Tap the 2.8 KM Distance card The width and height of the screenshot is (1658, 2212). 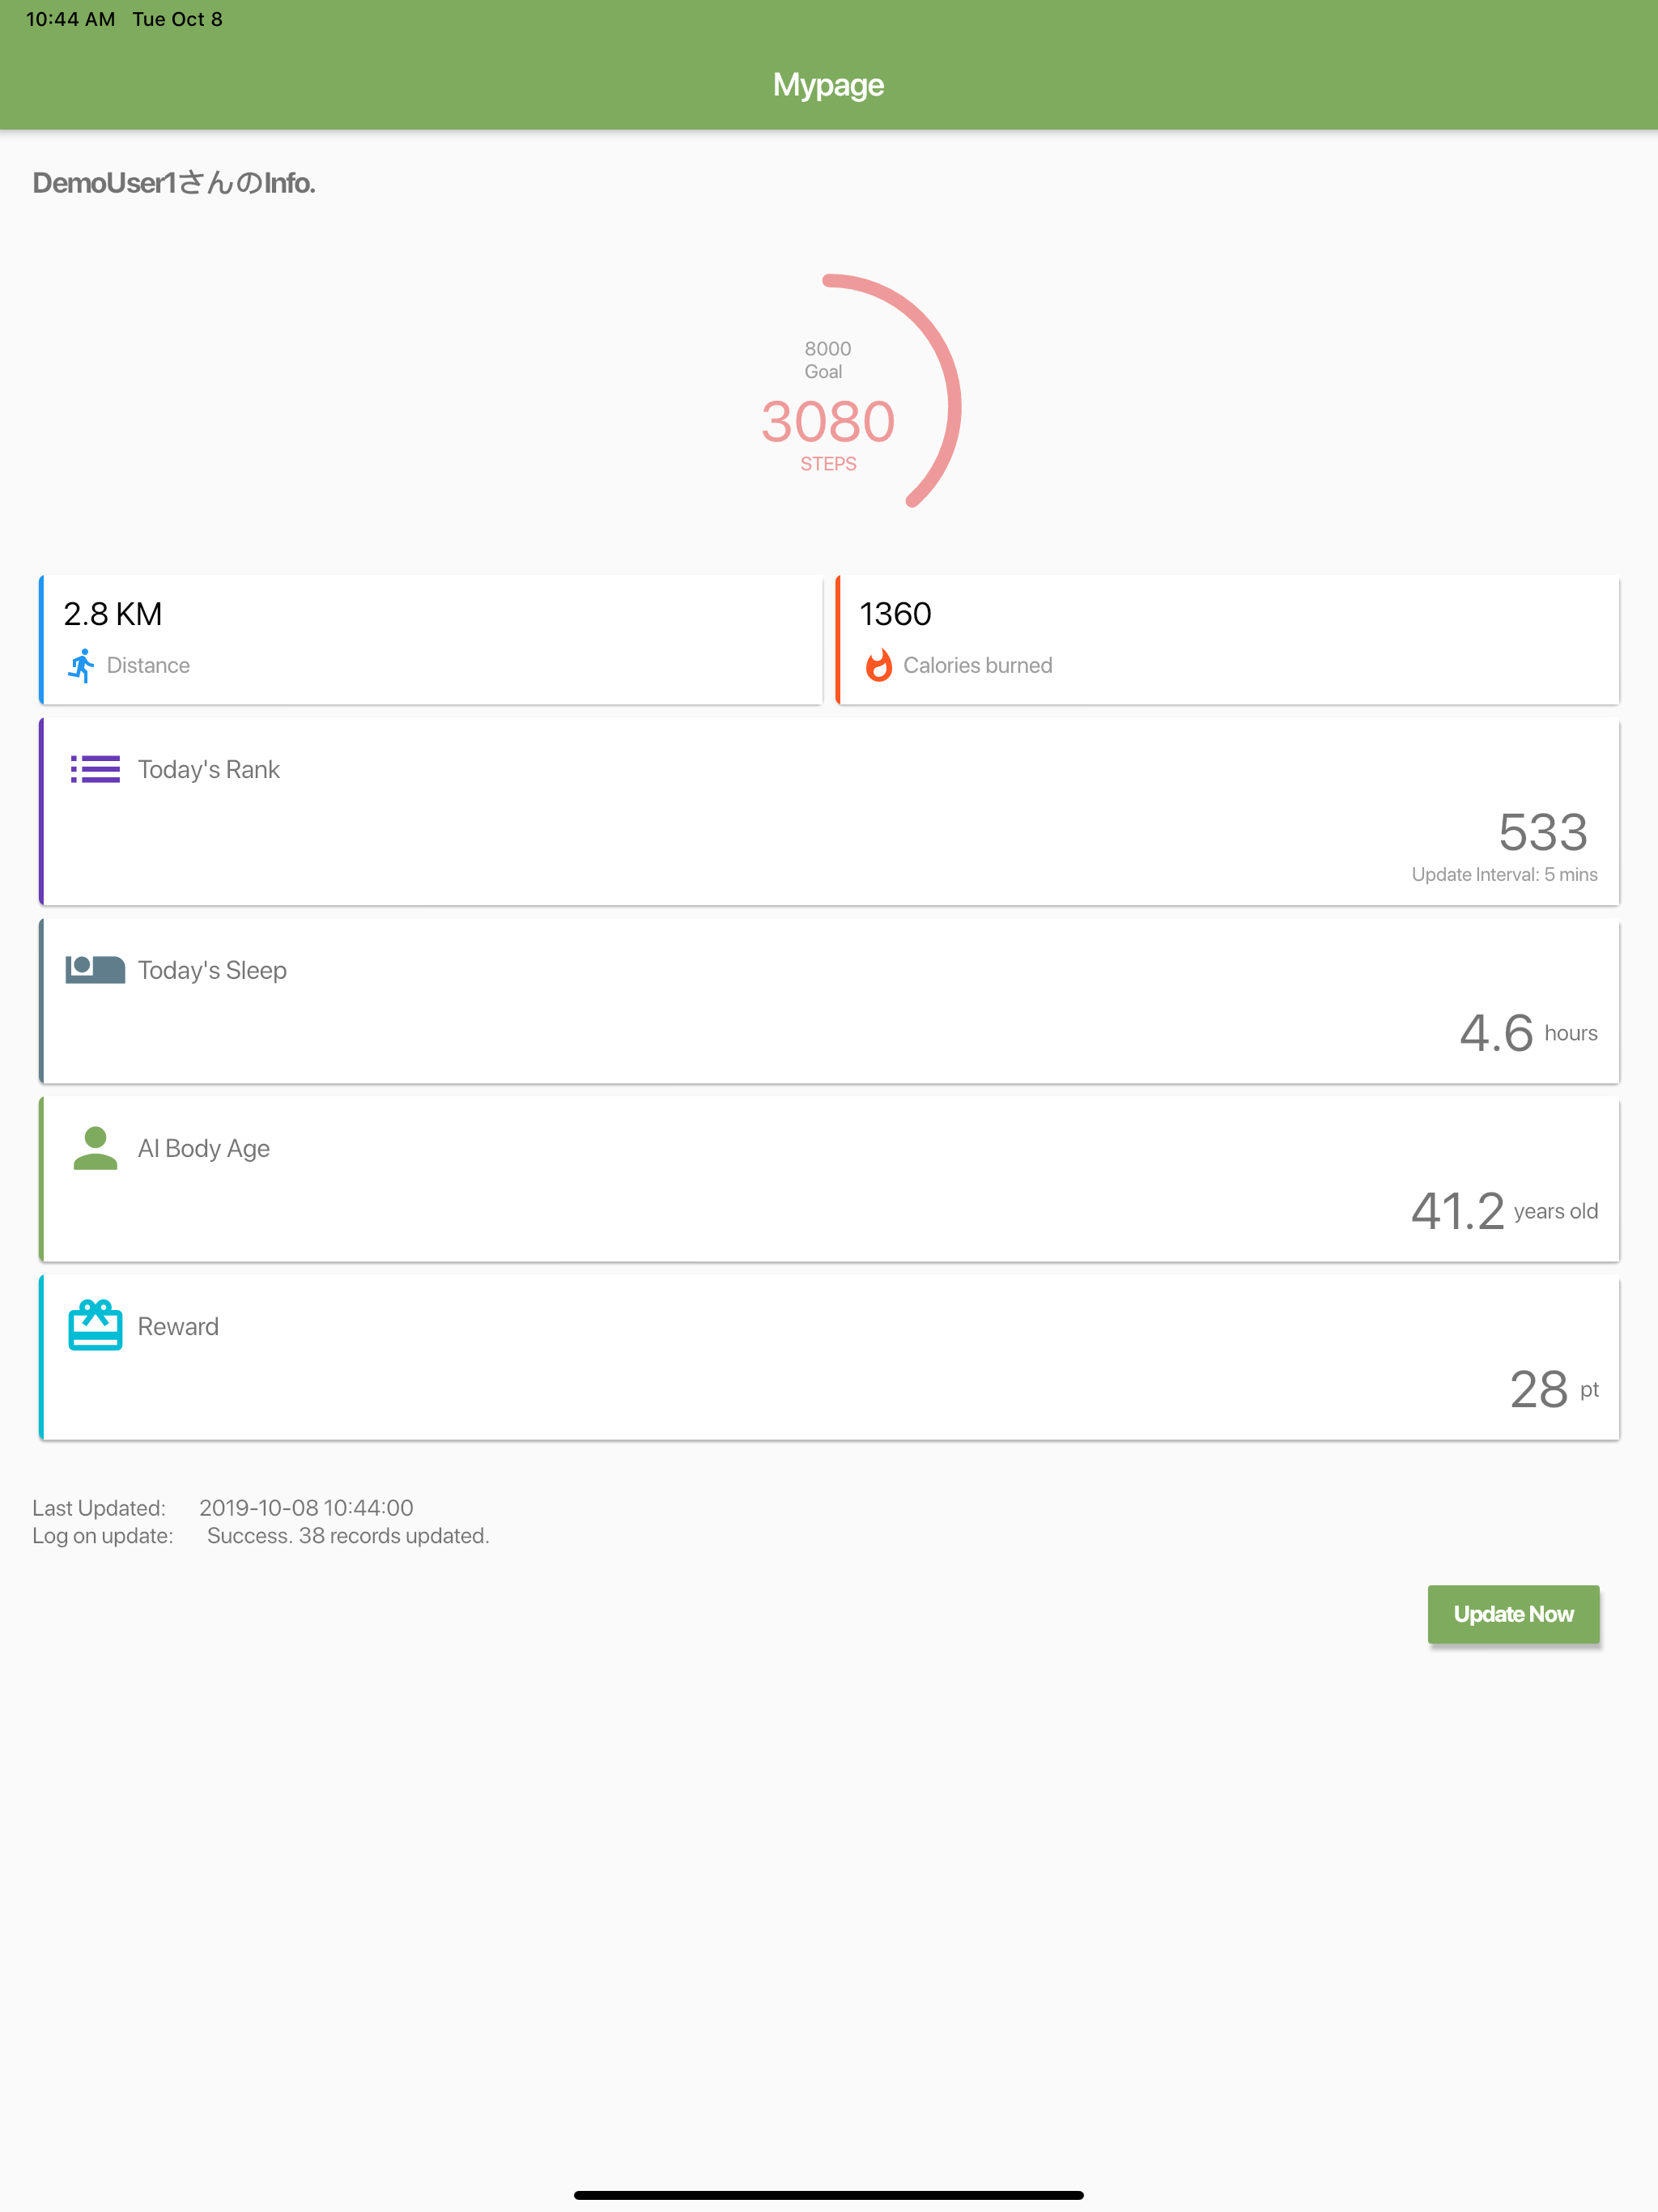tap(431, 640)
